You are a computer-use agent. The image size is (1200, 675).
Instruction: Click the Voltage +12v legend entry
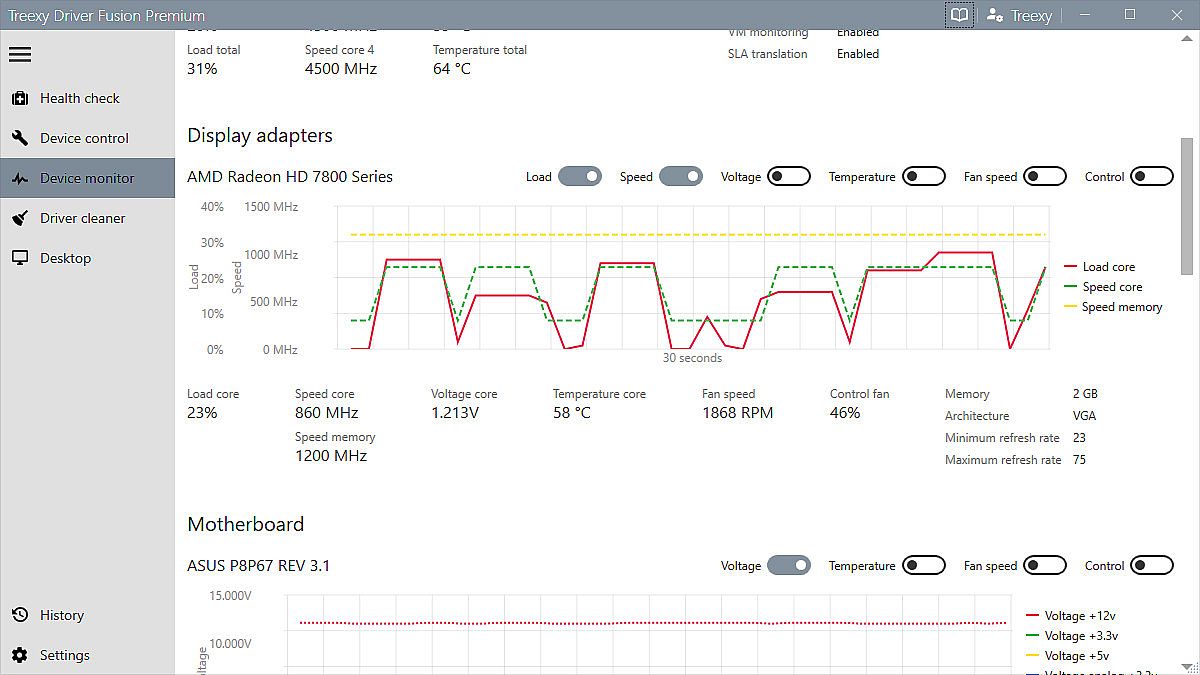(1071, 616)
